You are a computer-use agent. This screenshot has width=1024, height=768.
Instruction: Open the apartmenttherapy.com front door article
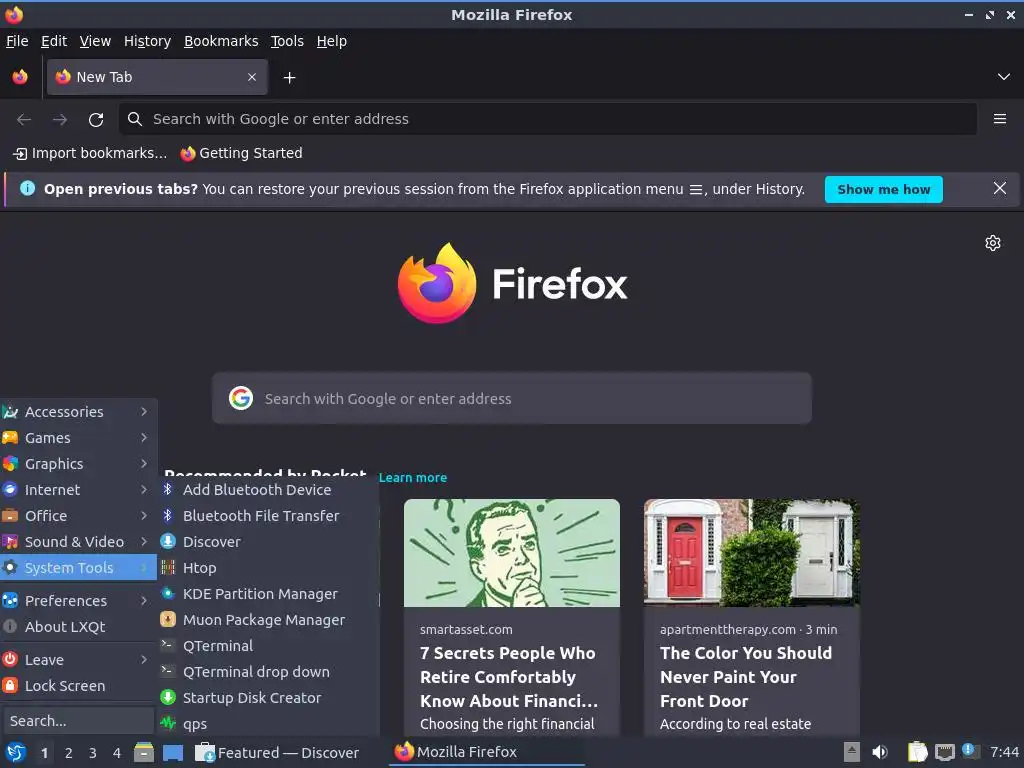(x=752, y=617)
